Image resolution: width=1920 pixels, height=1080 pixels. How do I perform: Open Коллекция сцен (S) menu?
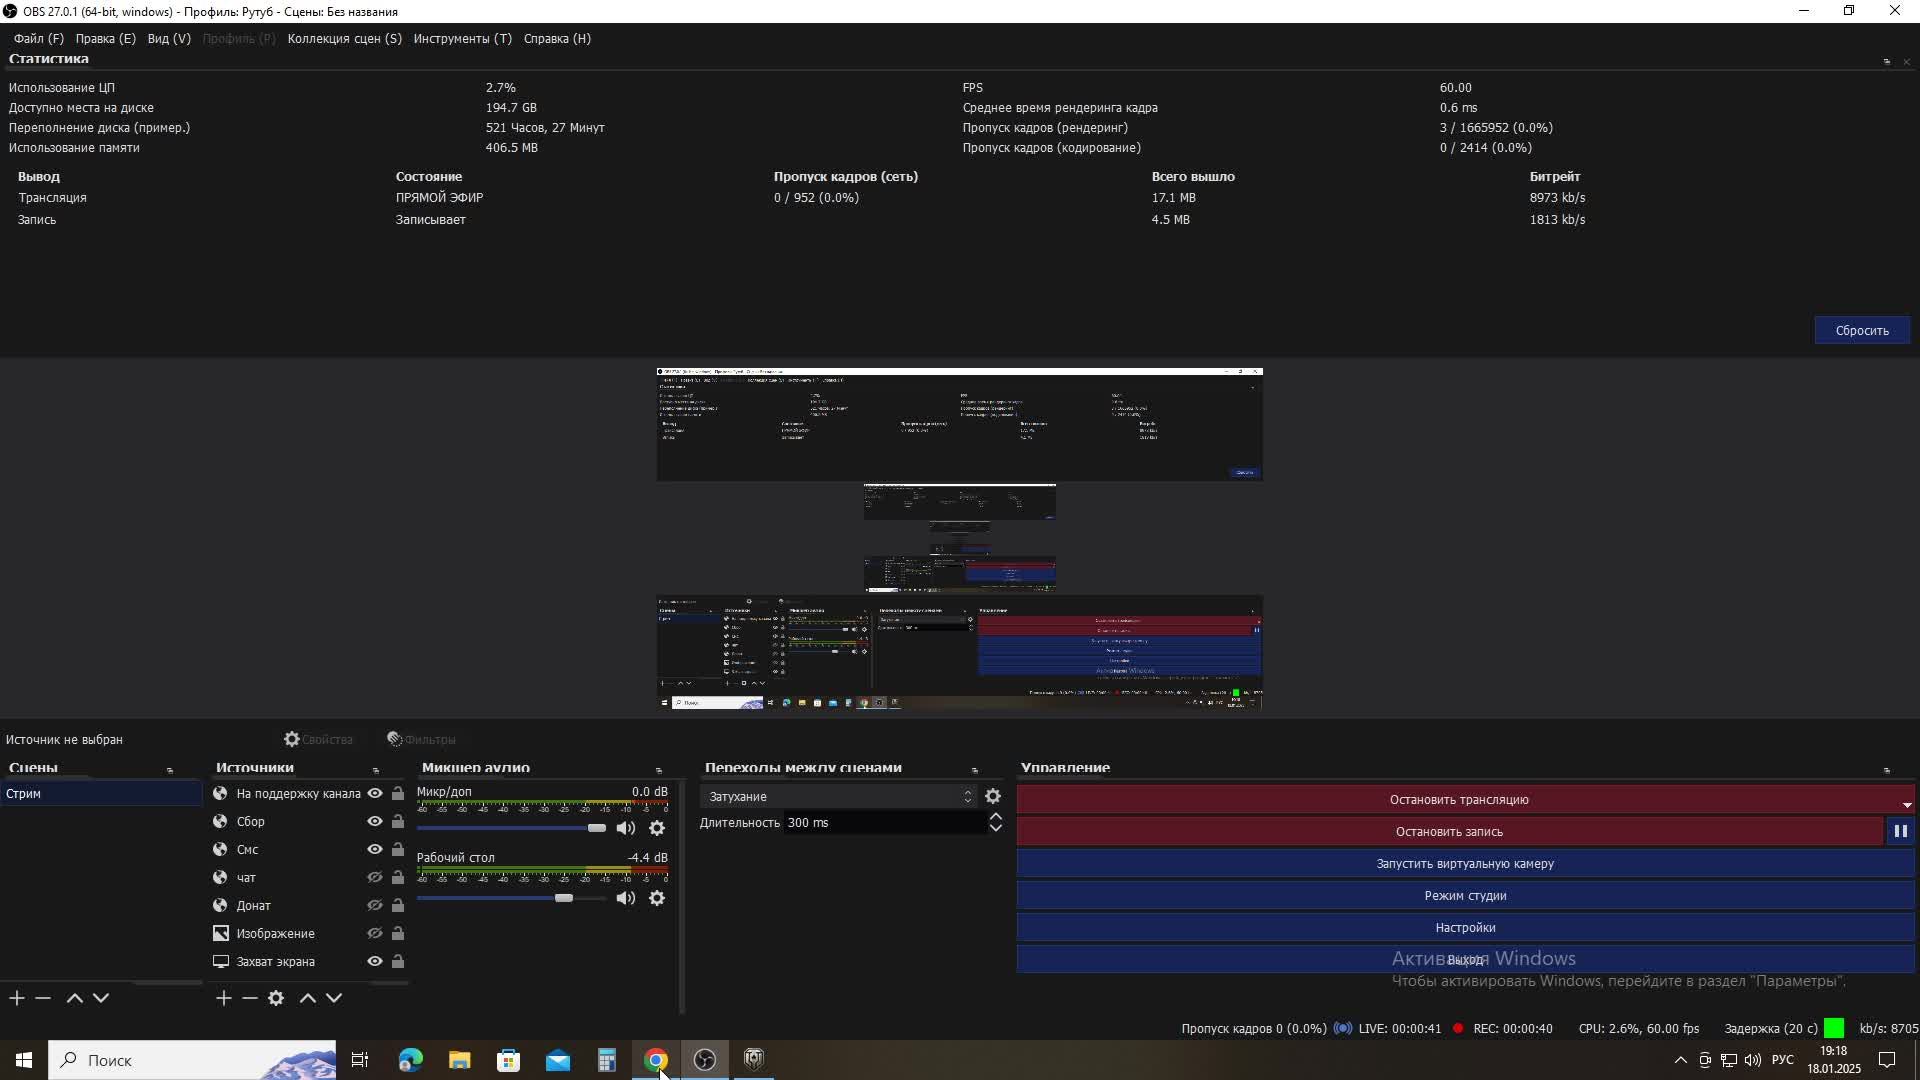pos(345,38)
